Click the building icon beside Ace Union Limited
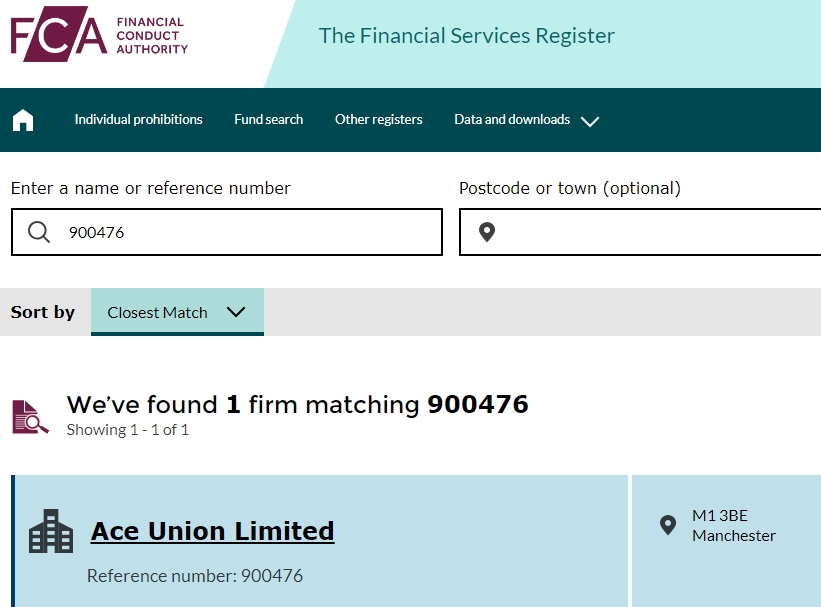The image size is (821, 607). [x=51, y=532]
